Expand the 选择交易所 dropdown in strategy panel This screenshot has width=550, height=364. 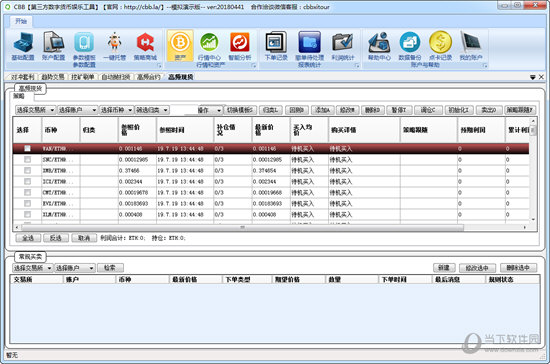[x=35, y=110]
